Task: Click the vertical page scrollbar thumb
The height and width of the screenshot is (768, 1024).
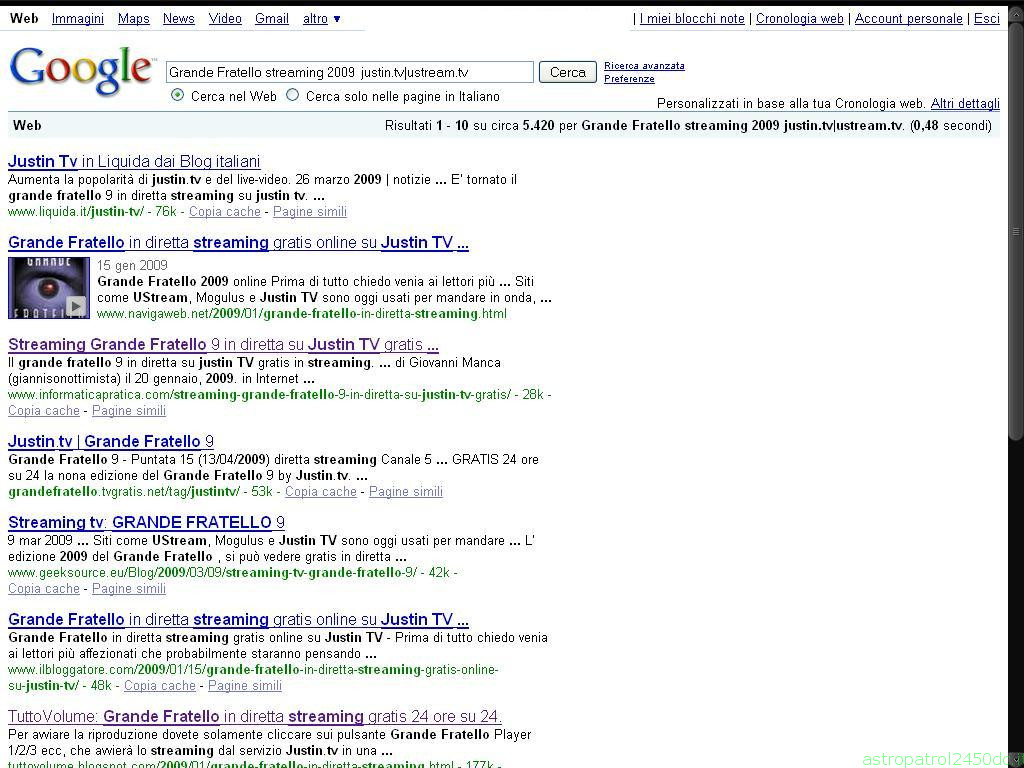Action: click(x=1016, y=231)
